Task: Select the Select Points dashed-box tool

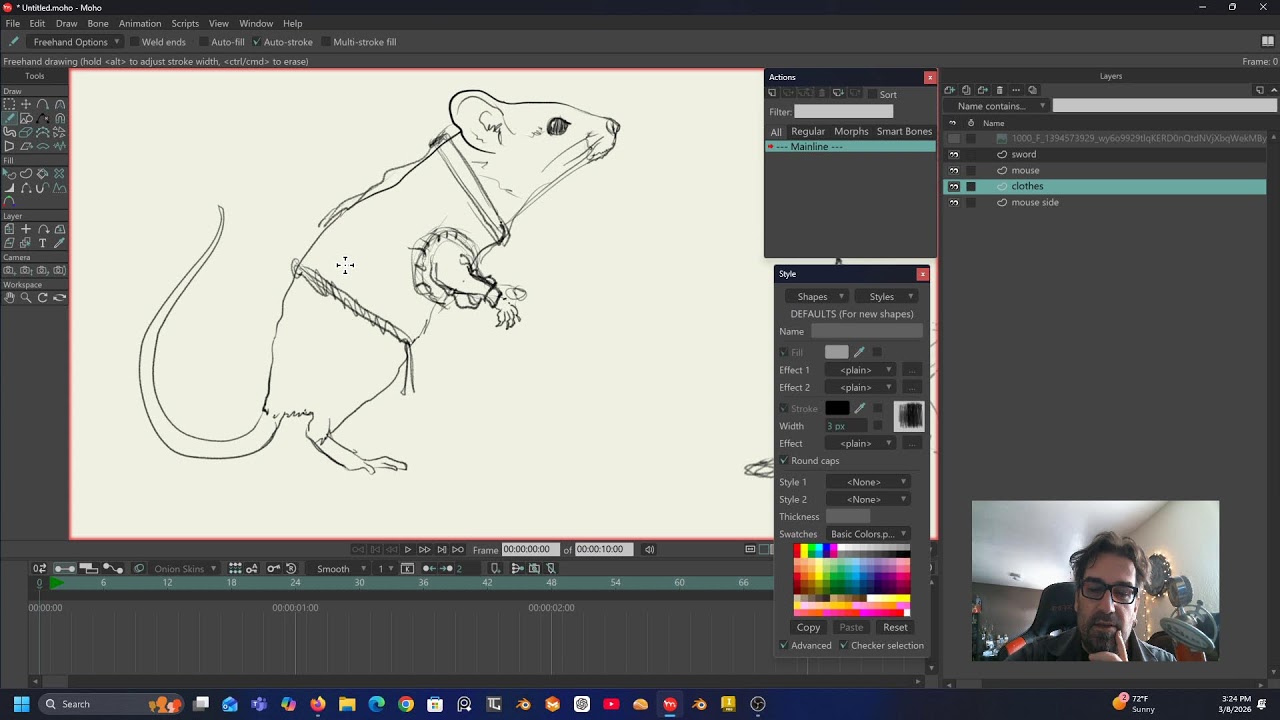Action: [x=9, y=104]
